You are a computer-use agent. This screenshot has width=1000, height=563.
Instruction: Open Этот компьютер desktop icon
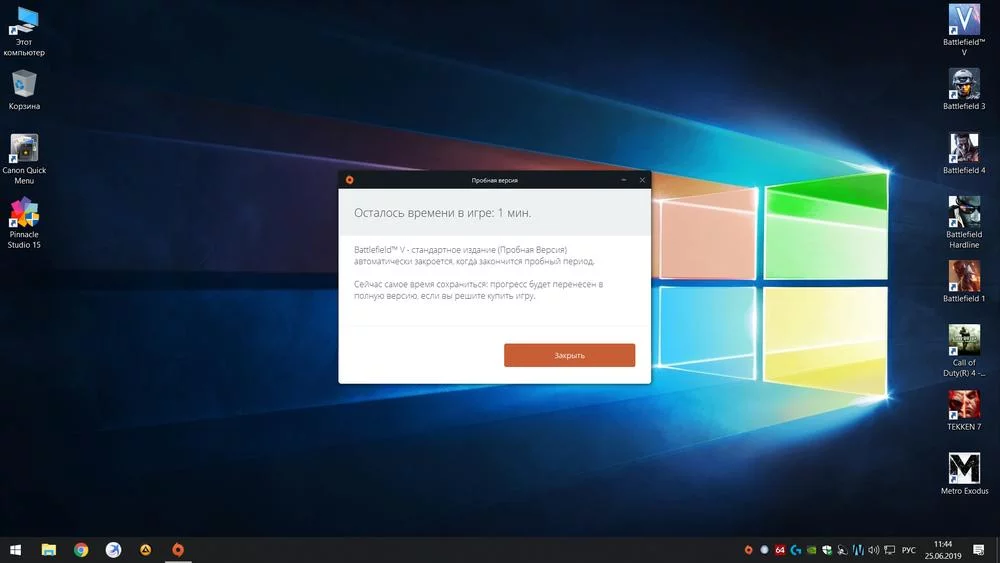pos(24,31)
